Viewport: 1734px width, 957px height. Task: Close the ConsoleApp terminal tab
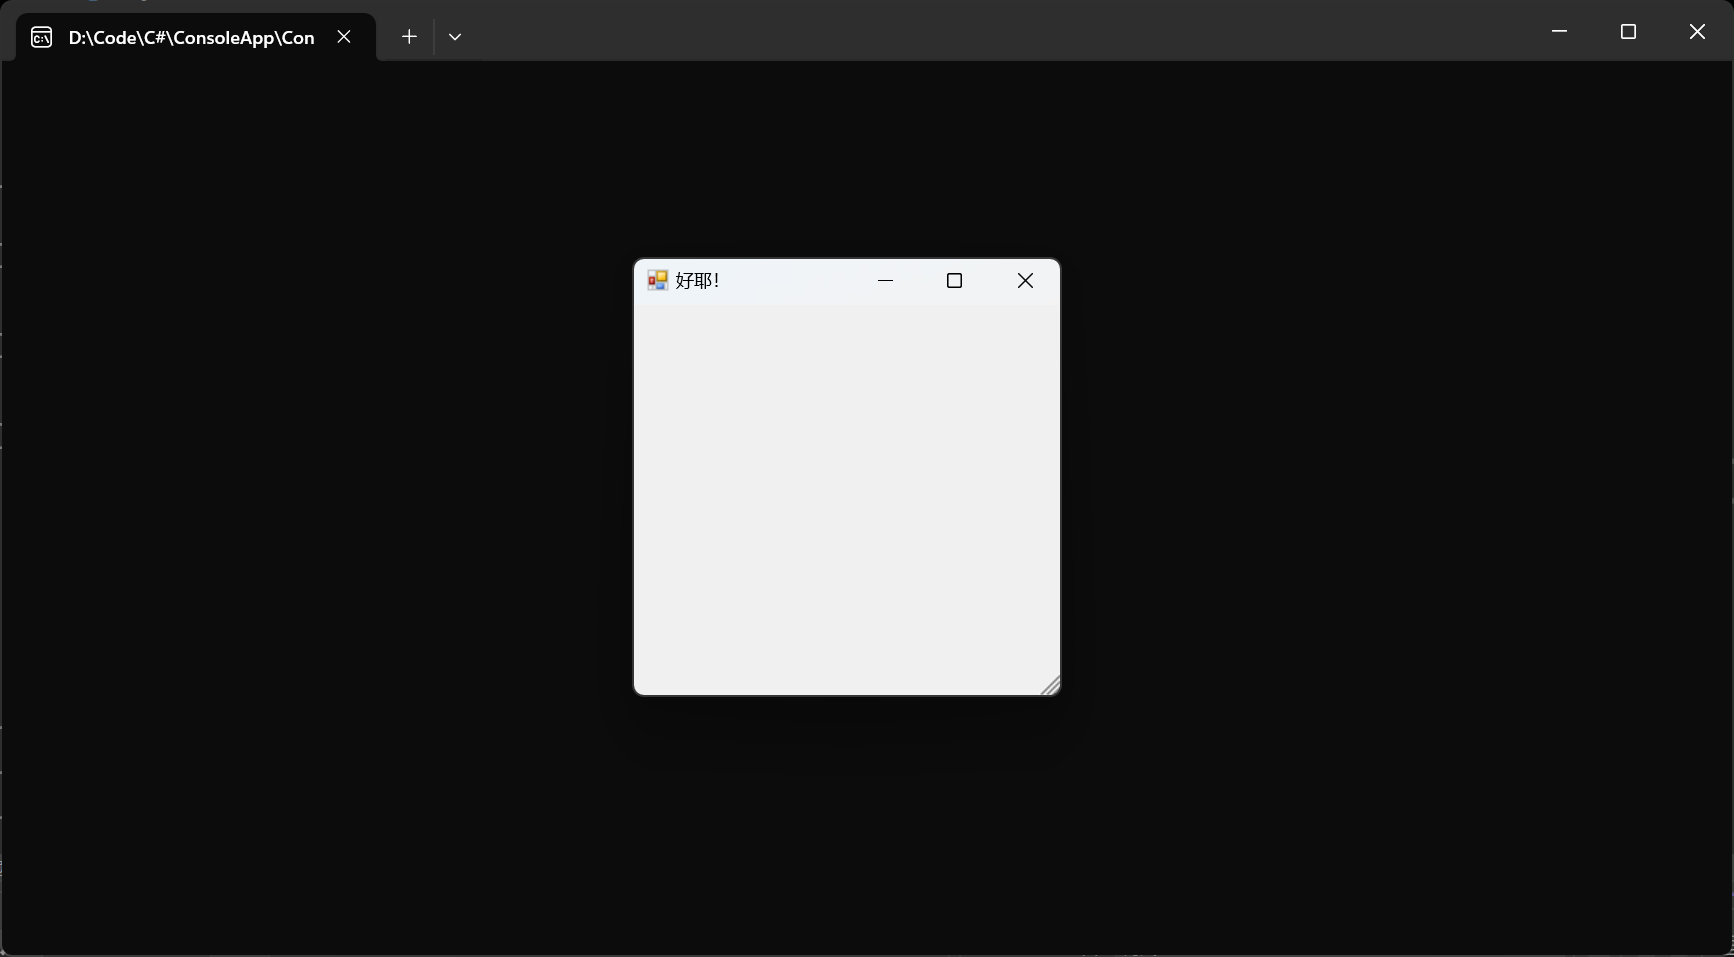(344, 37)
